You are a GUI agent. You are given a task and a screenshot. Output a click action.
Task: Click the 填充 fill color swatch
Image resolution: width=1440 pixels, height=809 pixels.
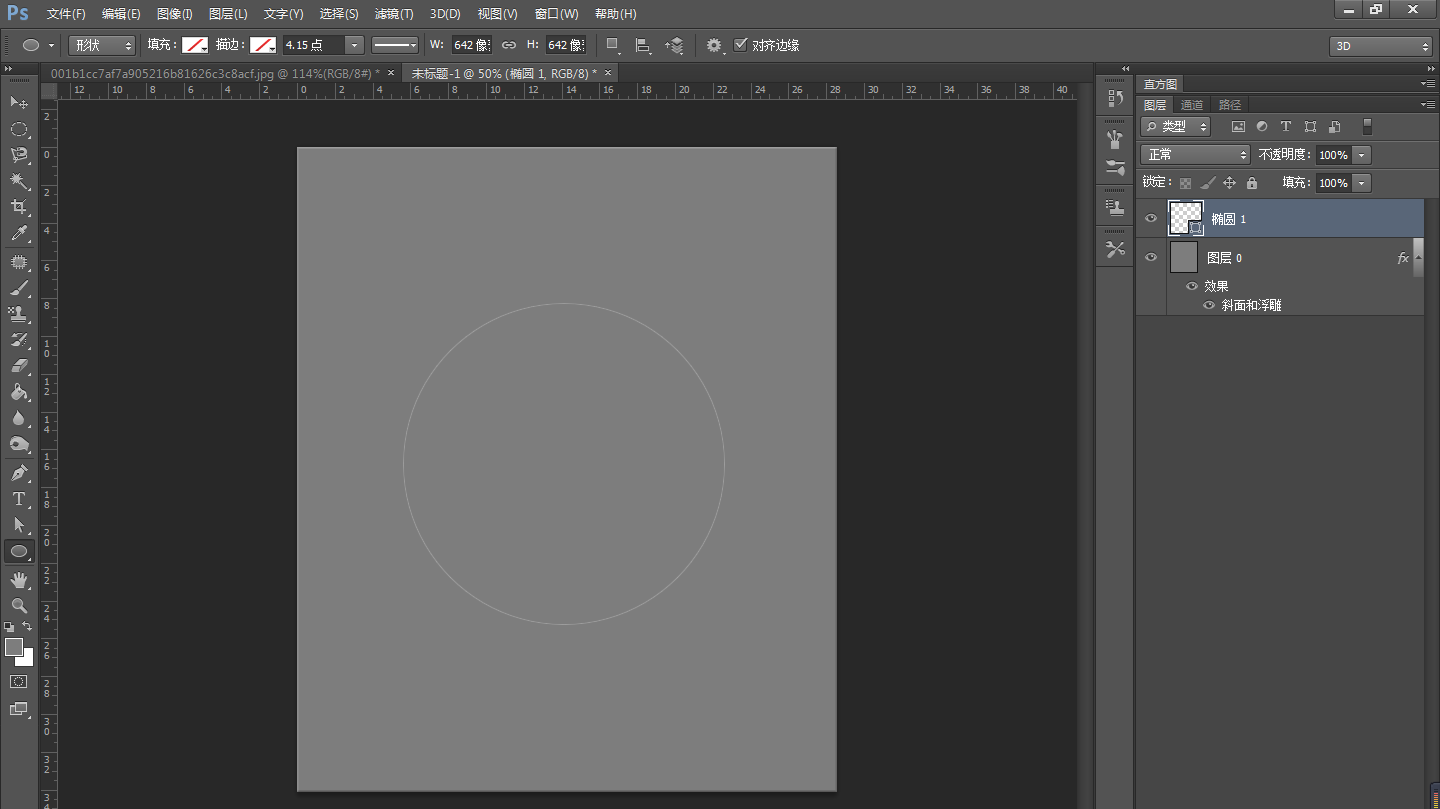point(194,45)
